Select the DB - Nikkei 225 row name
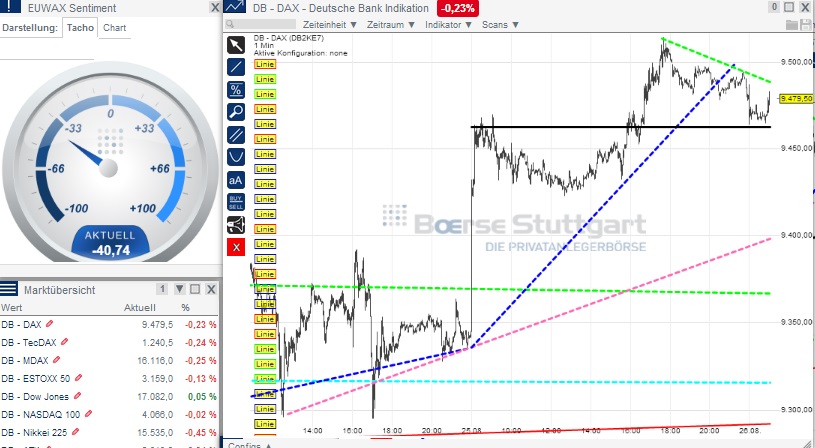 point(34,432)
